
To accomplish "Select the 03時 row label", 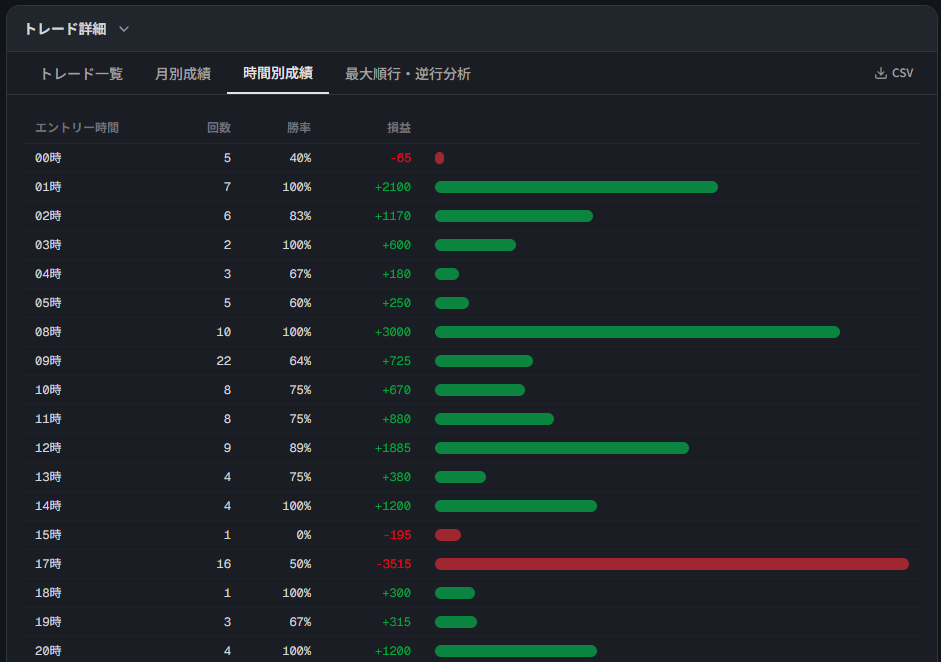I will click(48, 245).
